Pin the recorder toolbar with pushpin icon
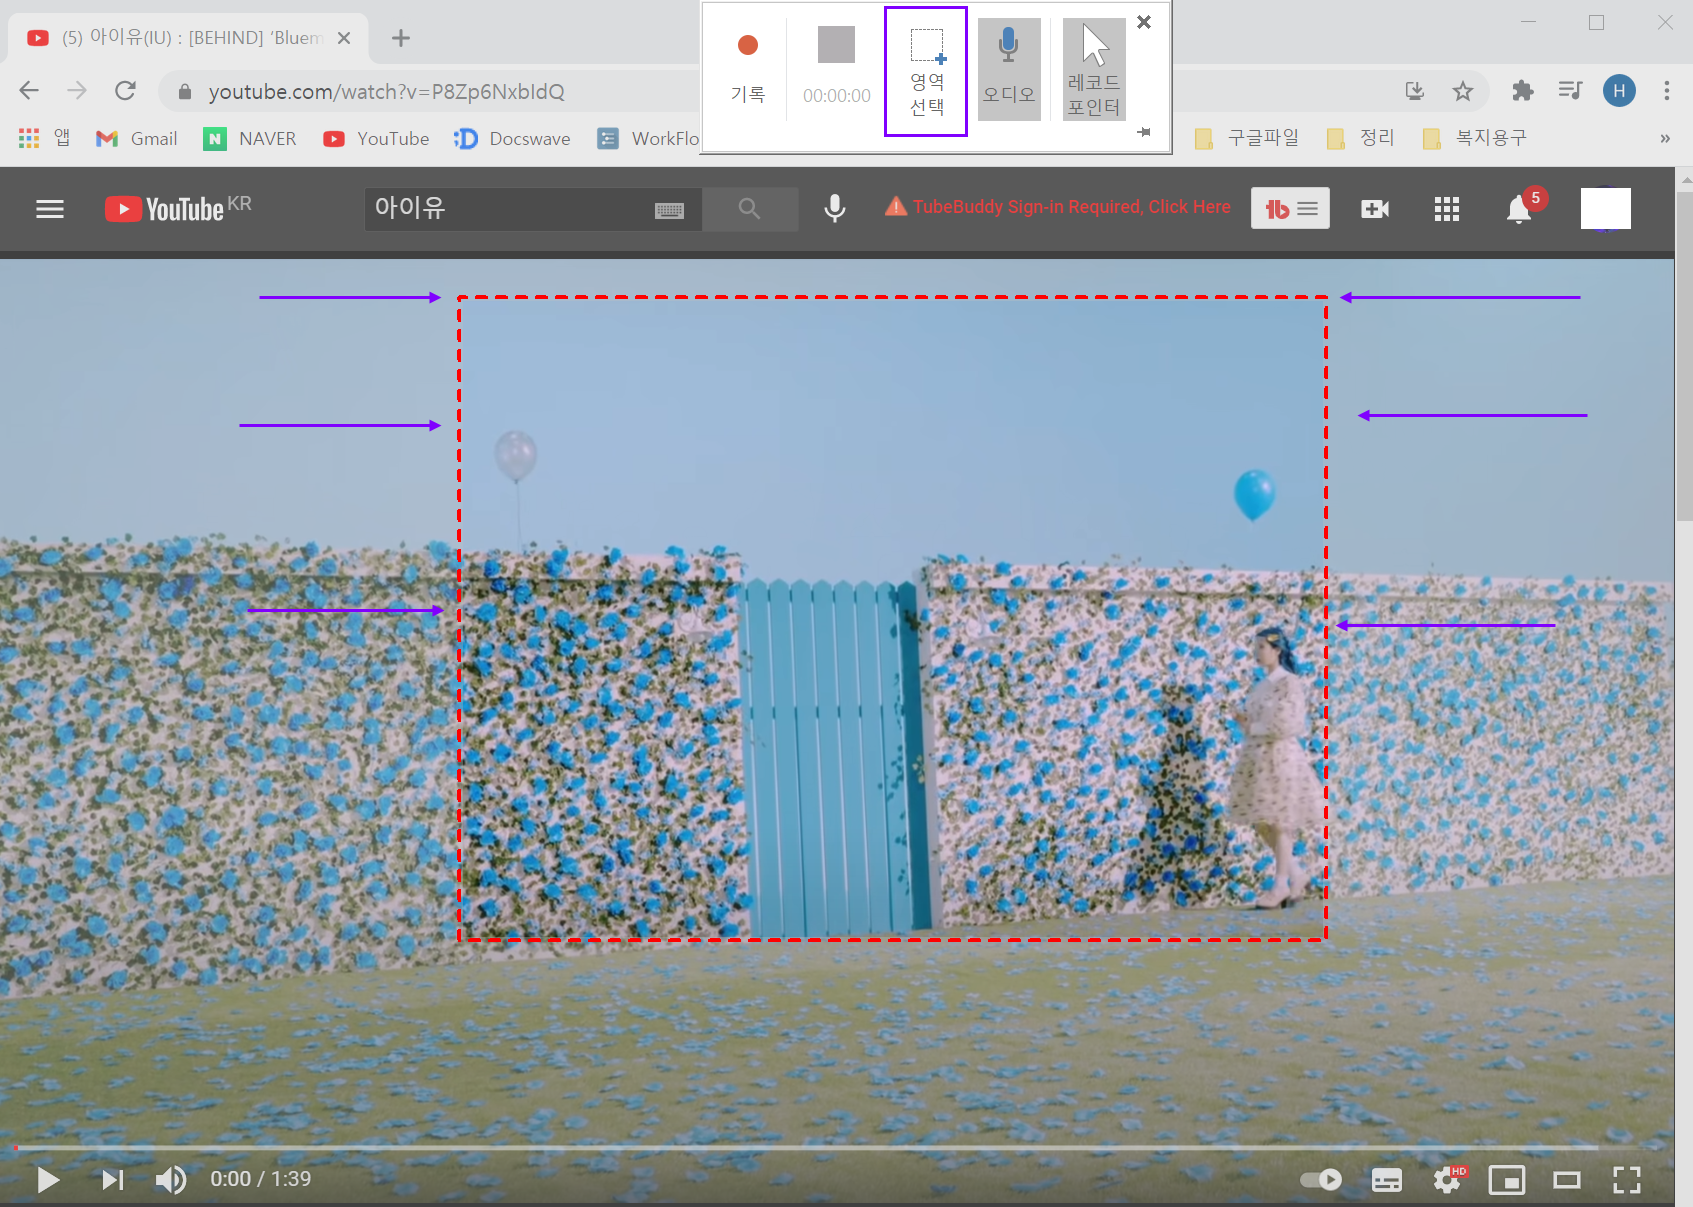 coord(1144,132)
